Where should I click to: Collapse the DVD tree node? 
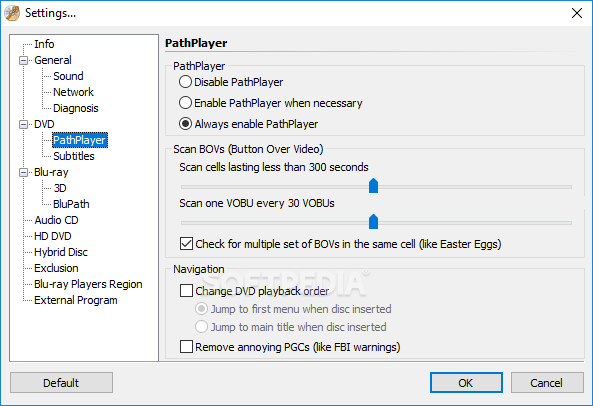coord(23,124)
